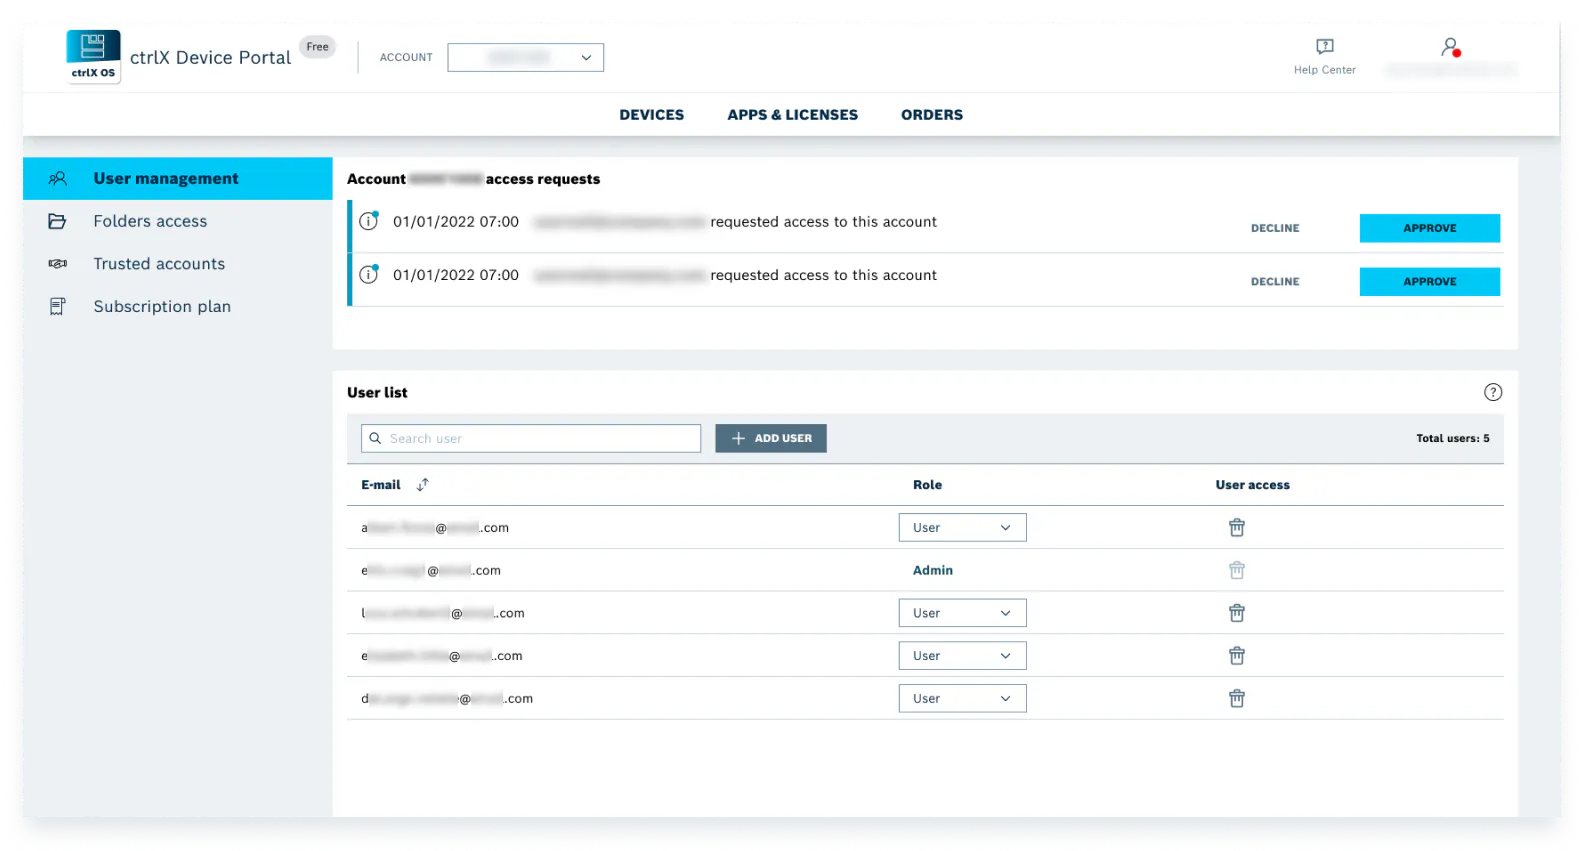
Task: Click the Folders access folder icon
Action: 58,221
